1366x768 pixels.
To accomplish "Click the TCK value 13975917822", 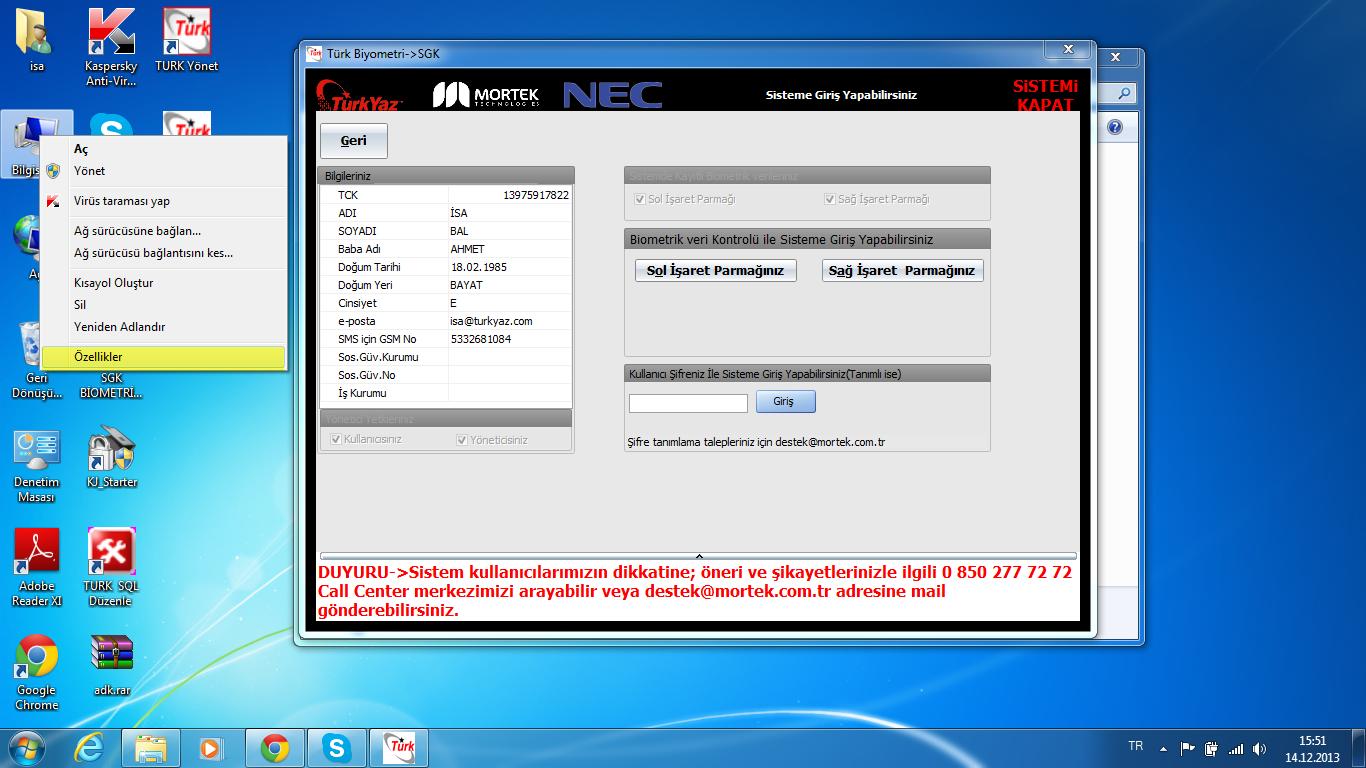I will (536, 195).
